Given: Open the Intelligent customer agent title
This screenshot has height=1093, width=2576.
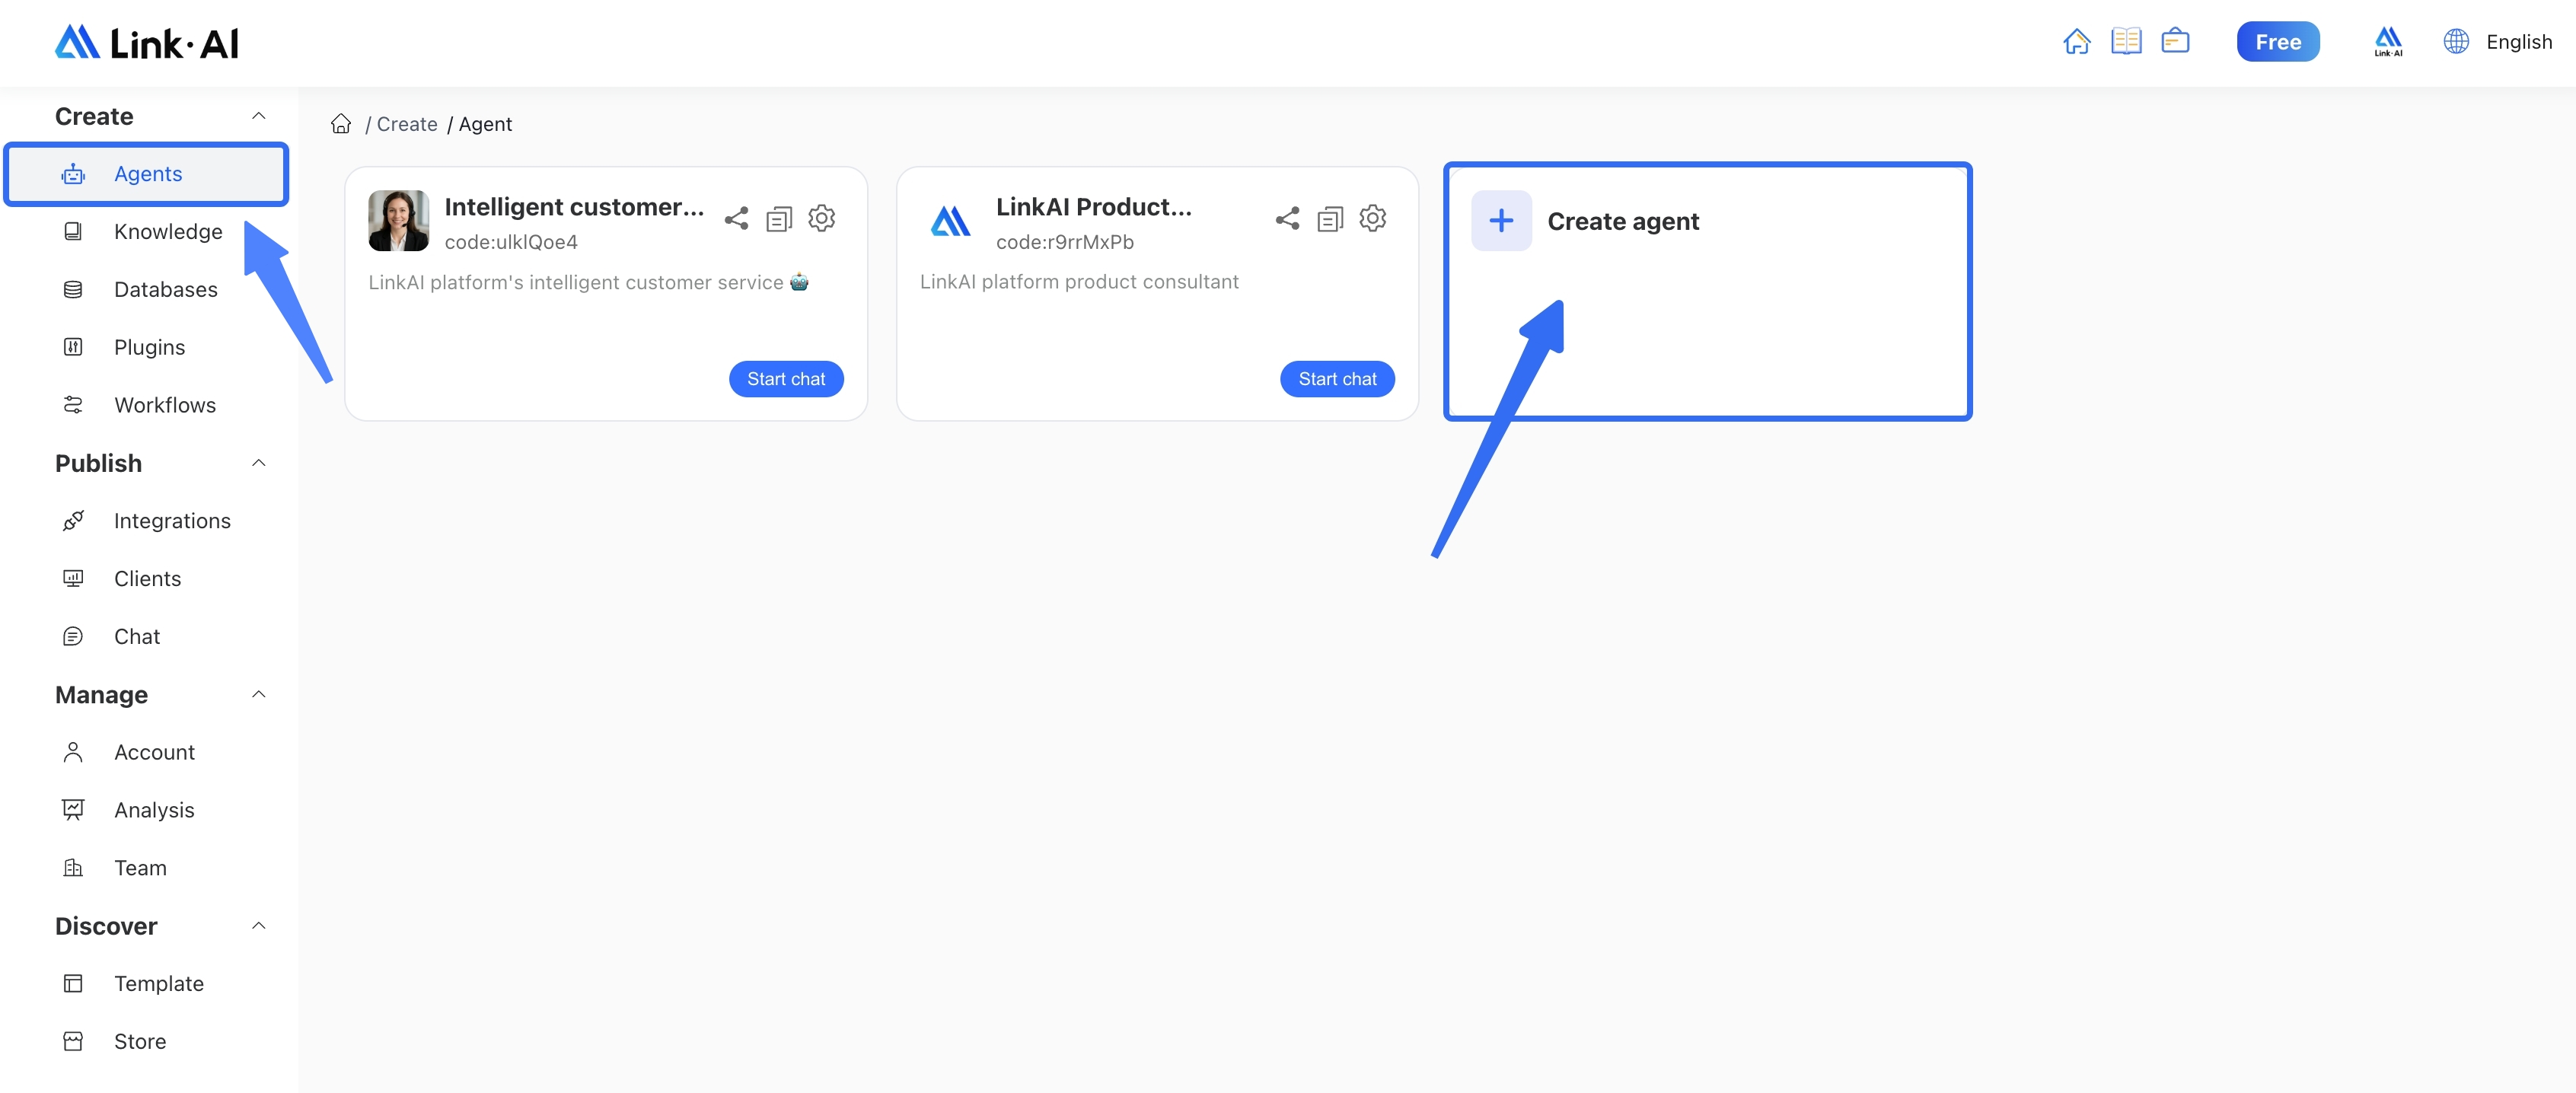Looking at the screenshot, I should pyautogui.click(x=575, y=207).
